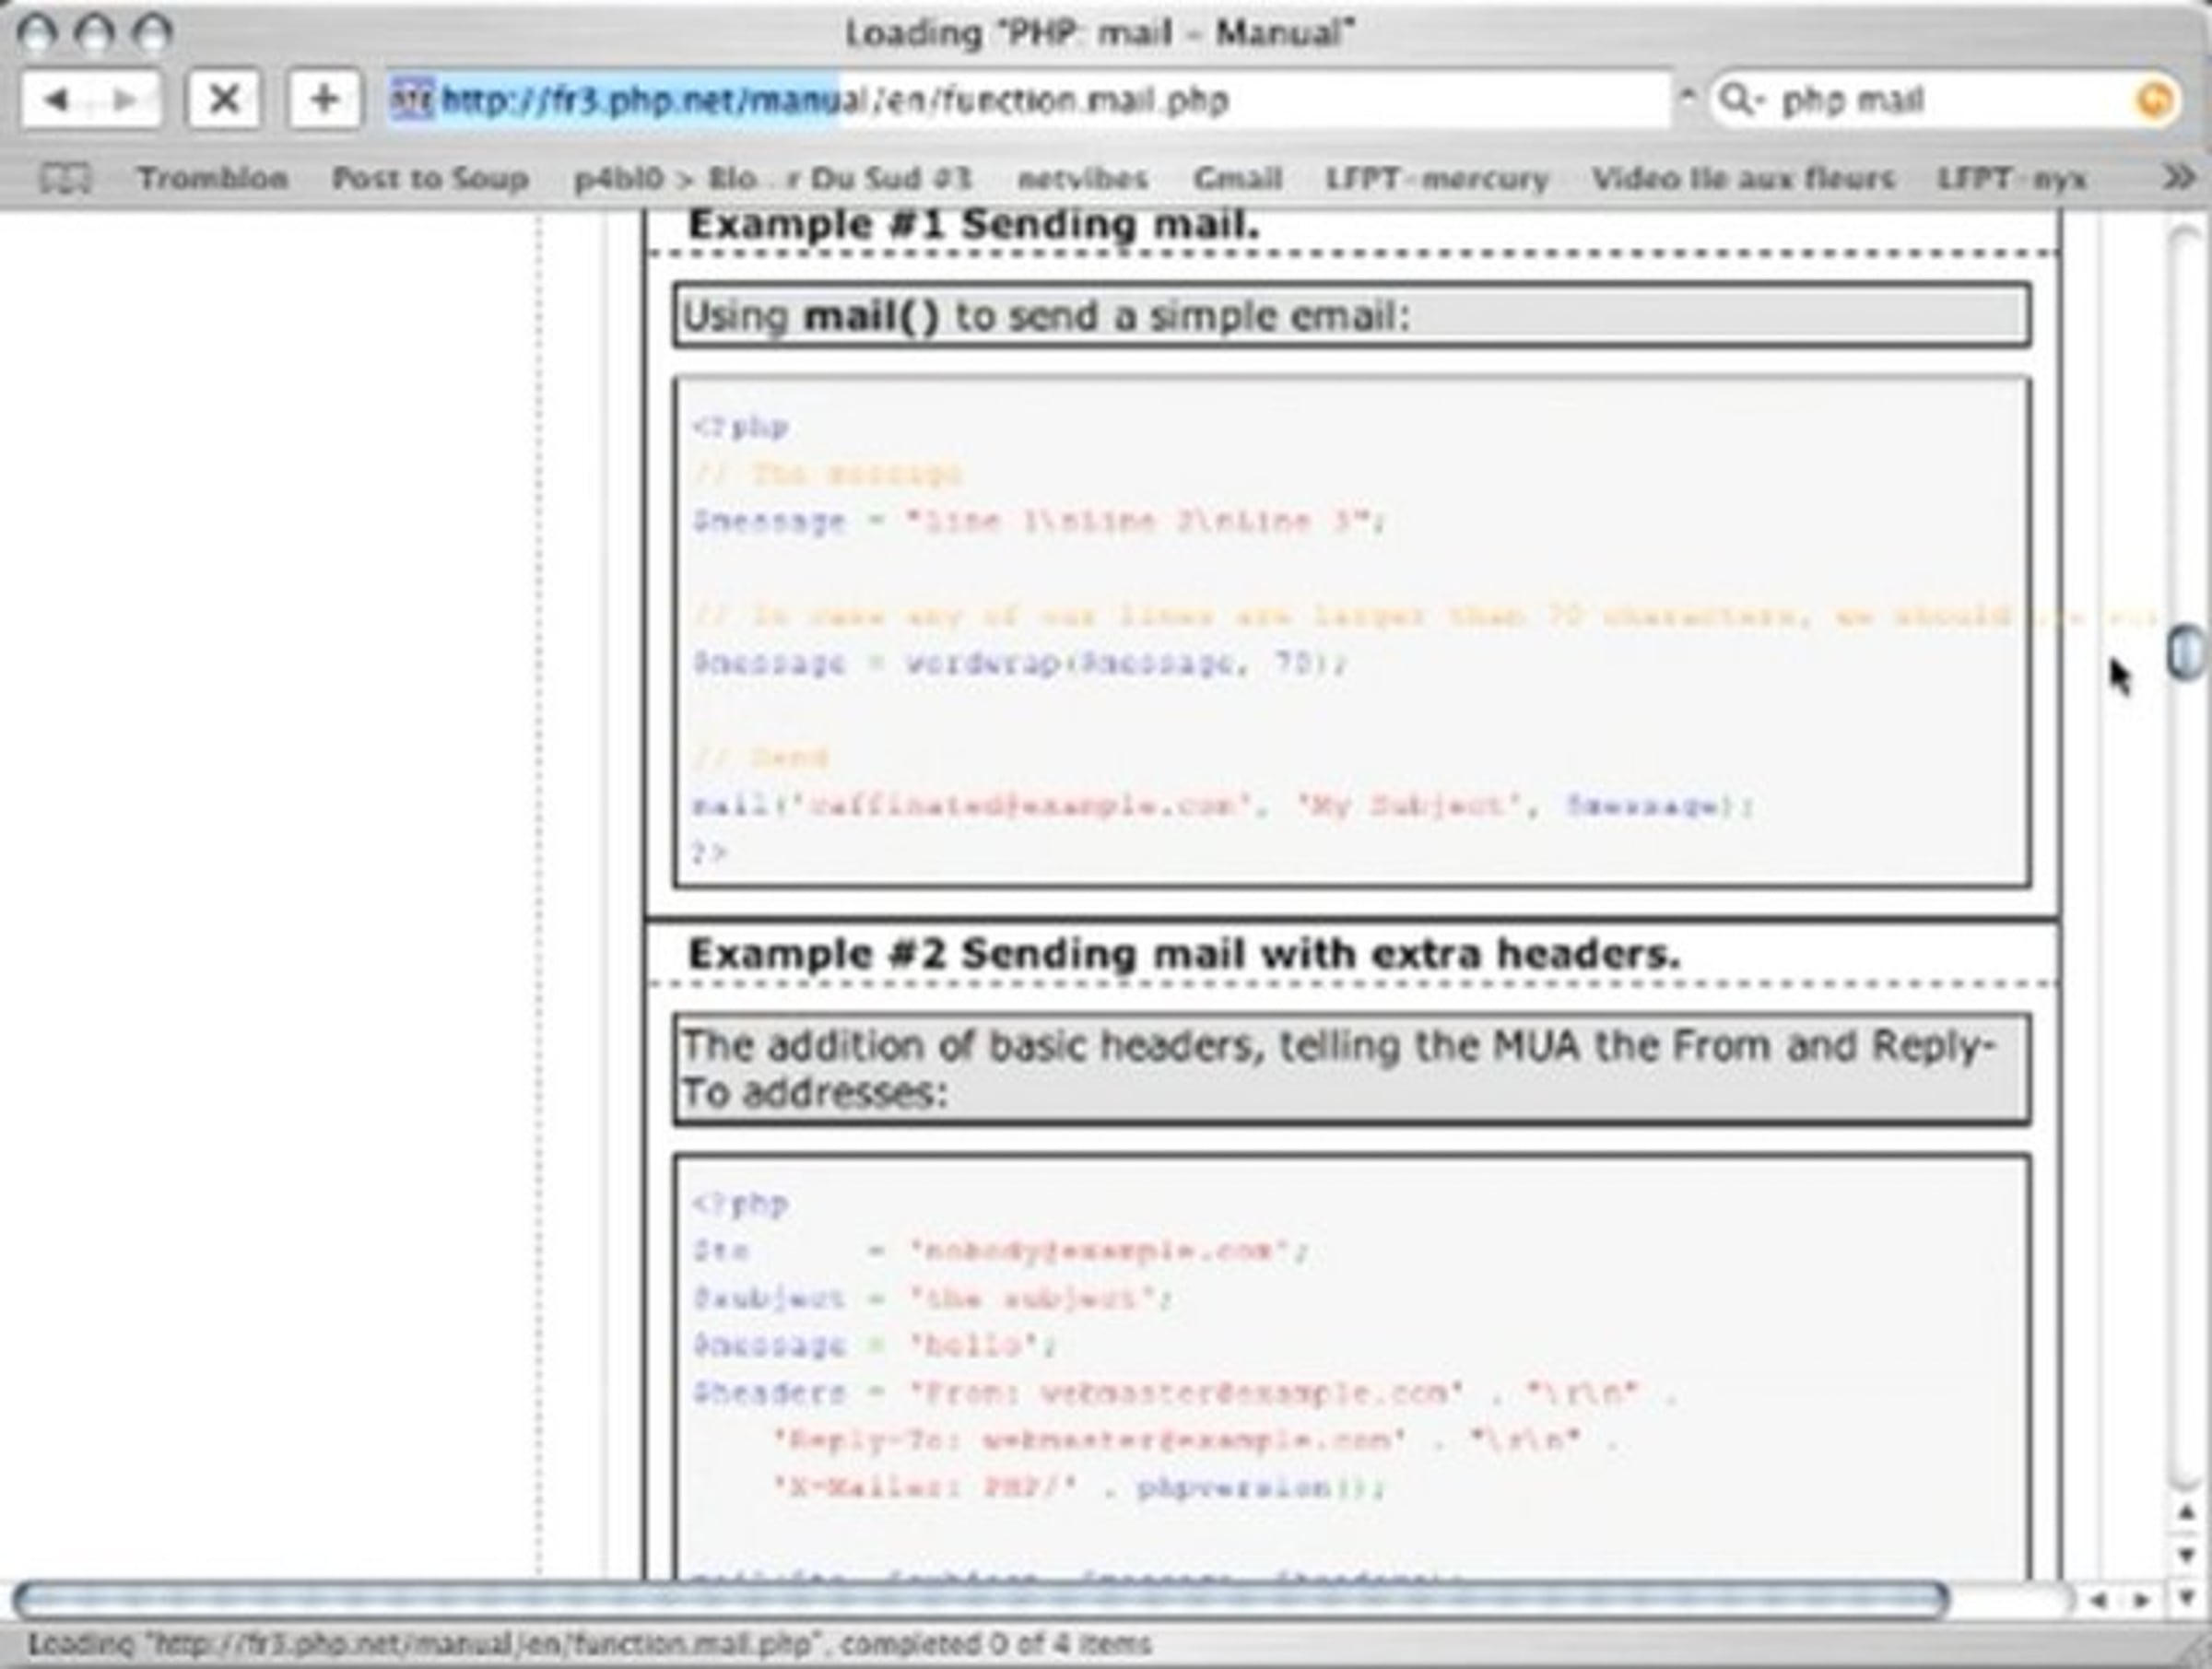Click the '?>' closing tag in Example #1
Screen dimensions: 2212x1669
click(710, 852)
